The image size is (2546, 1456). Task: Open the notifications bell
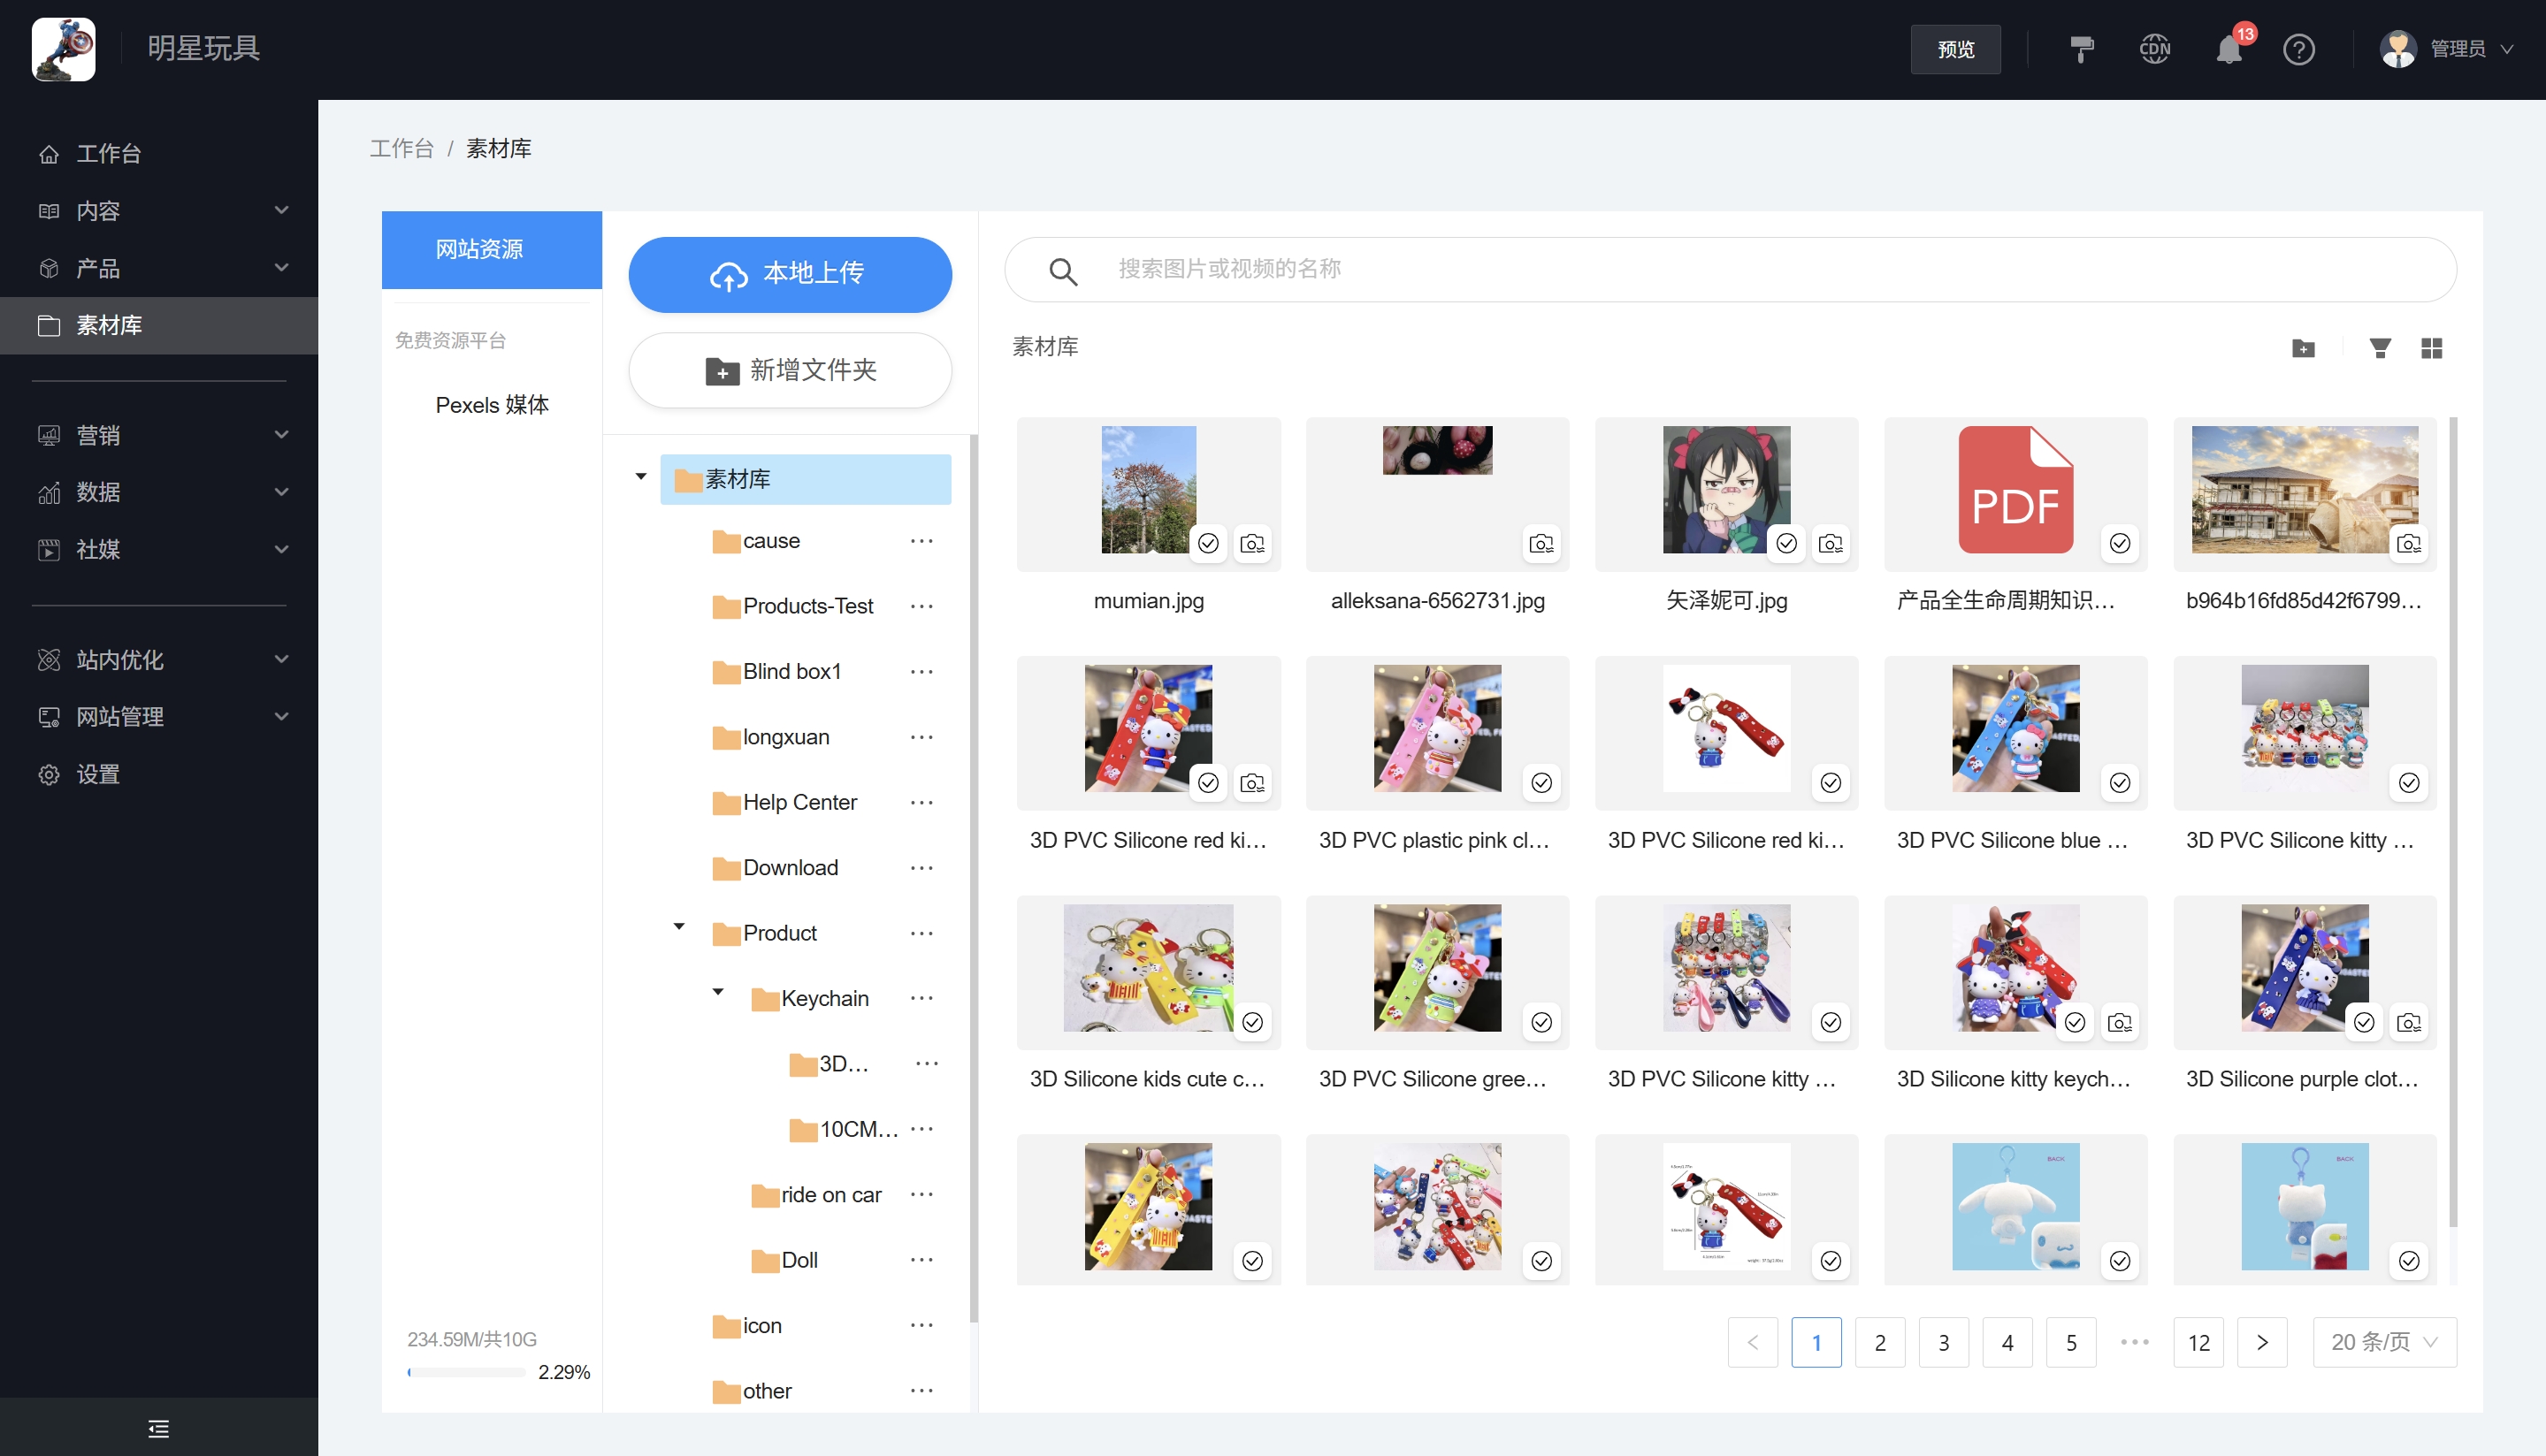[2228, 49]
